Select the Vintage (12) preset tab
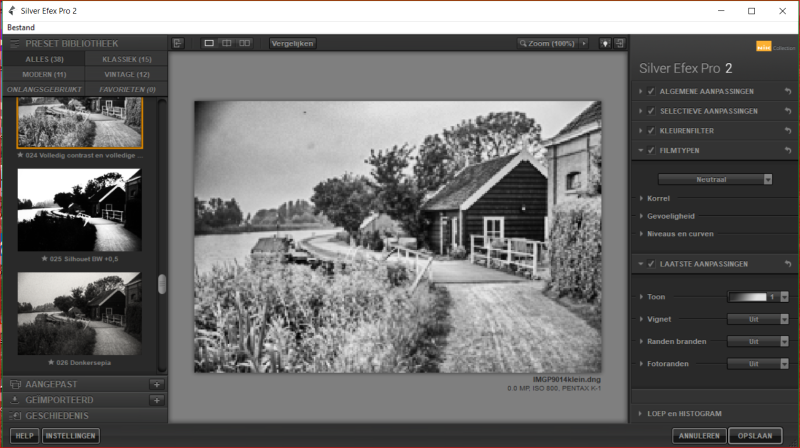 pyautogui.click(x=127, y=74)
